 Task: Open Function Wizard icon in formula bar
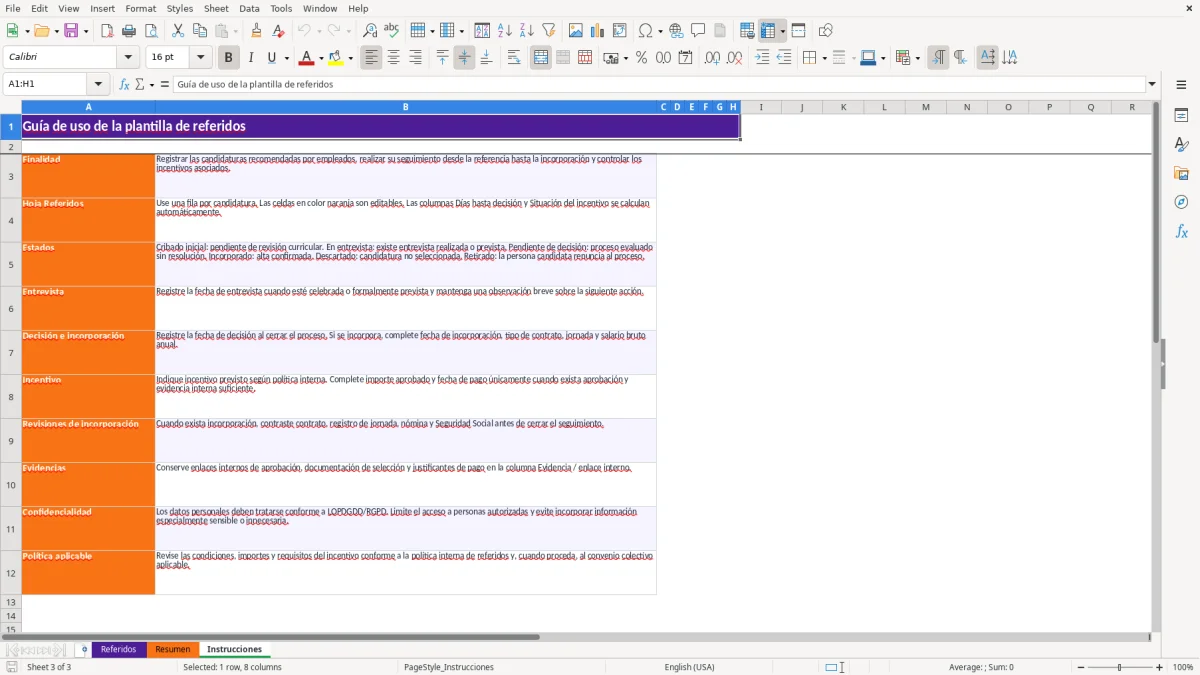pos(124,84)
